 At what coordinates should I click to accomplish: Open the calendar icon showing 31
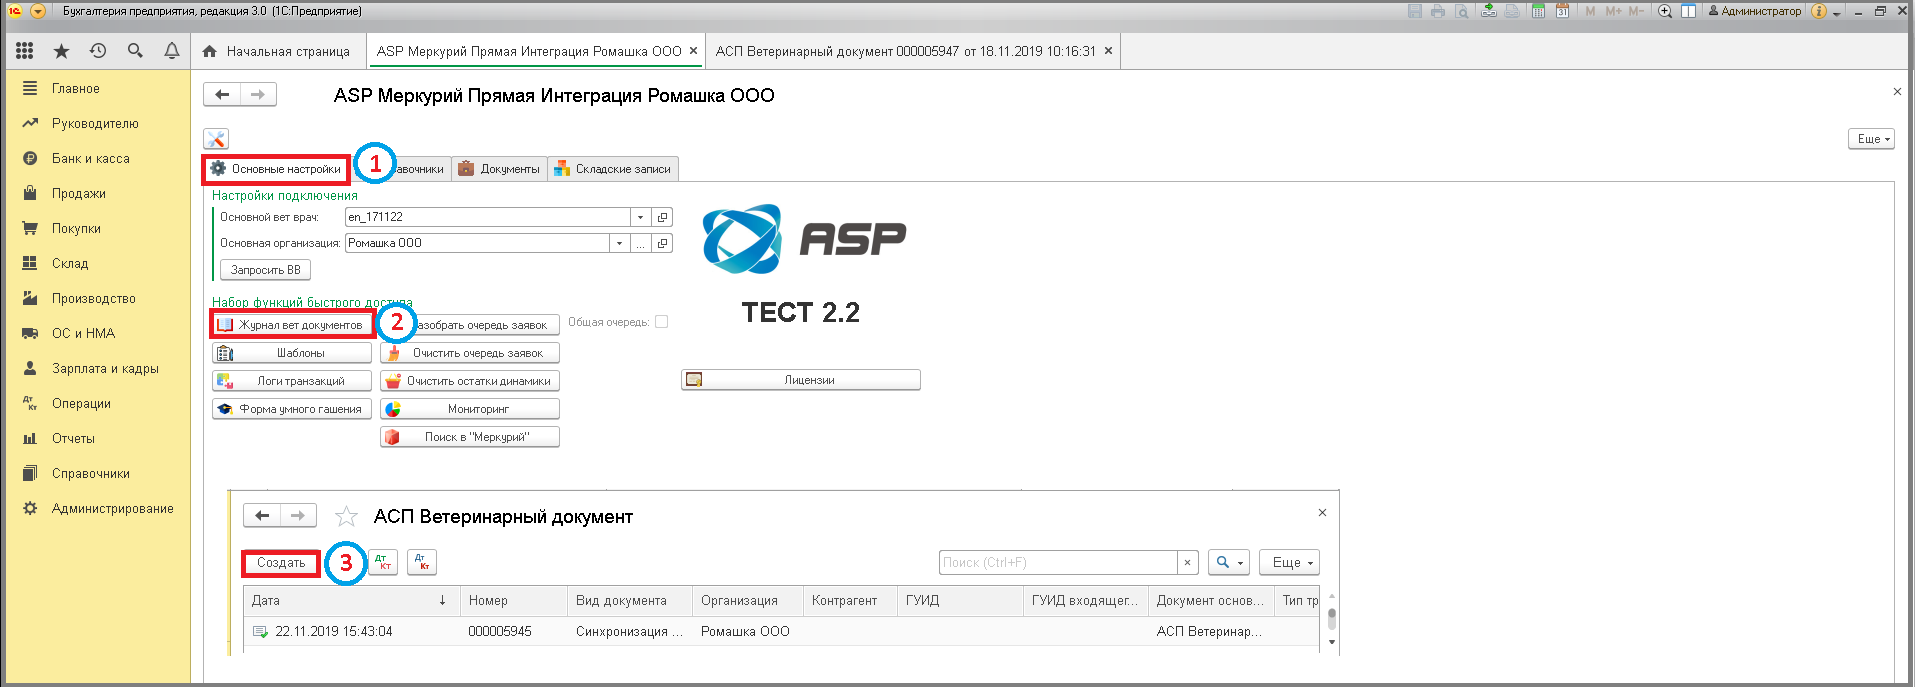click(x=1562, y=11)
